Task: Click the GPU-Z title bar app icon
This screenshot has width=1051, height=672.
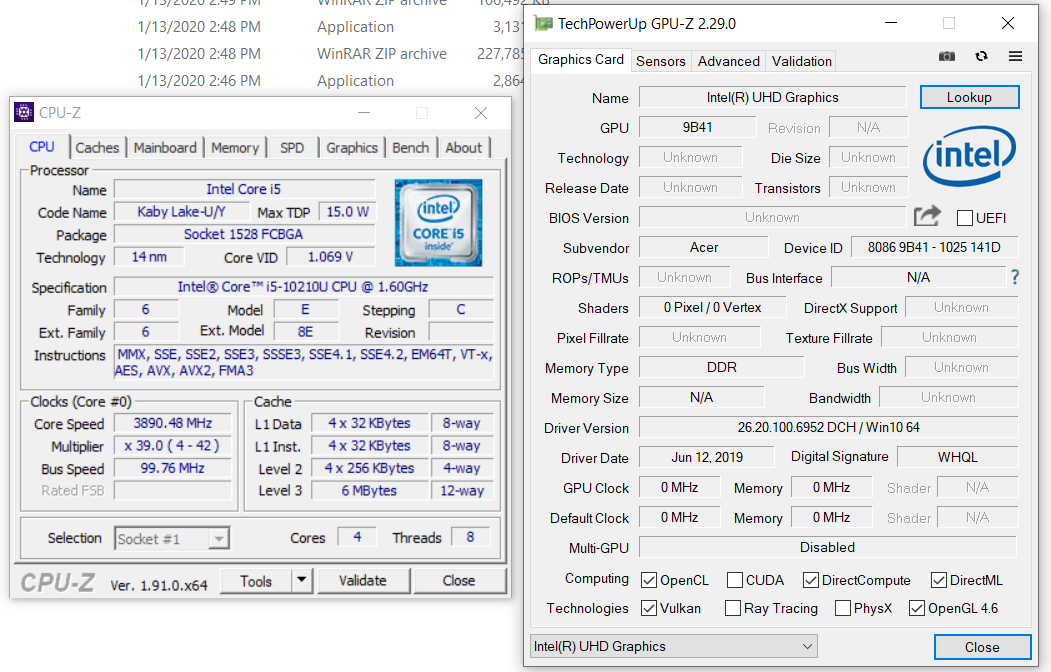Action: click(544, 24)
